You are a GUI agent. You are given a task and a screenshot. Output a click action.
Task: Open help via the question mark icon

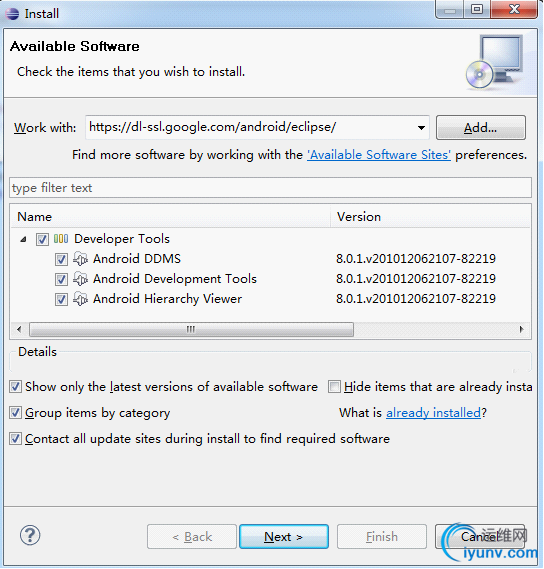30,535
